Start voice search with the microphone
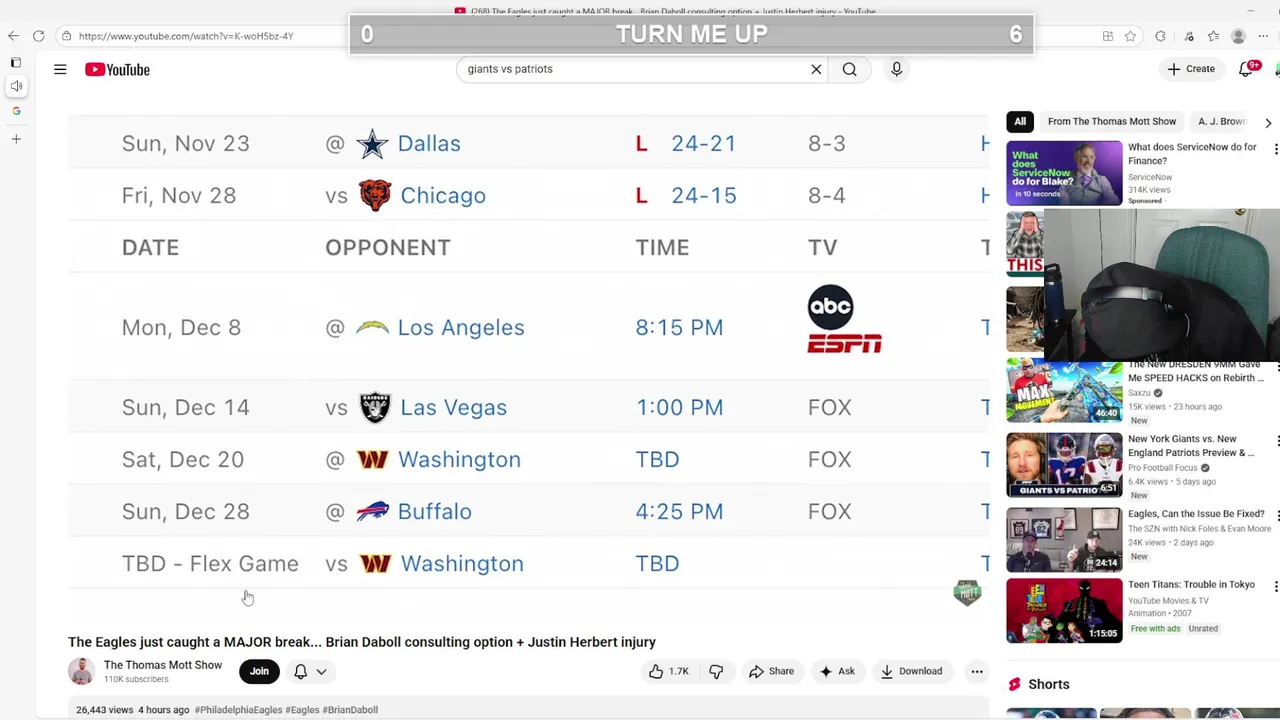 click(896, 69)
